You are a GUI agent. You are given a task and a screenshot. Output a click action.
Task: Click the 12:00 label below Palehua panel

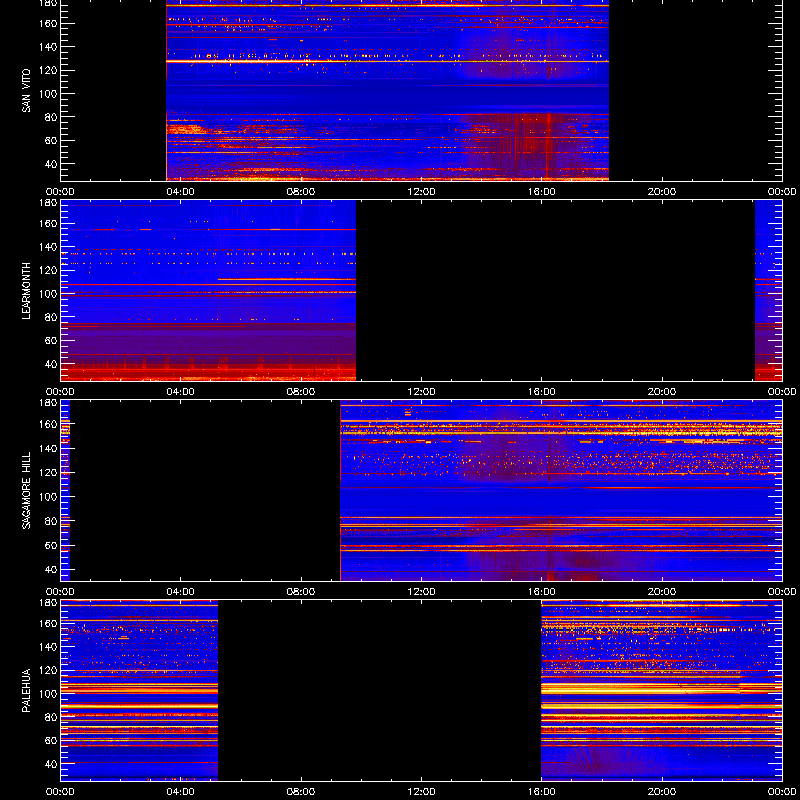tap(421, 792)
